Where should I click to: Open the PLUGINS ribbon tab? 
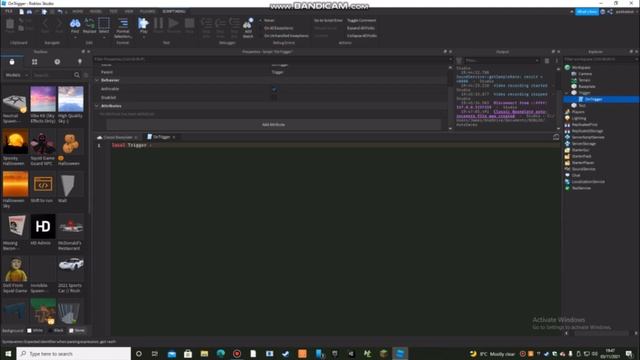point(147,11)
